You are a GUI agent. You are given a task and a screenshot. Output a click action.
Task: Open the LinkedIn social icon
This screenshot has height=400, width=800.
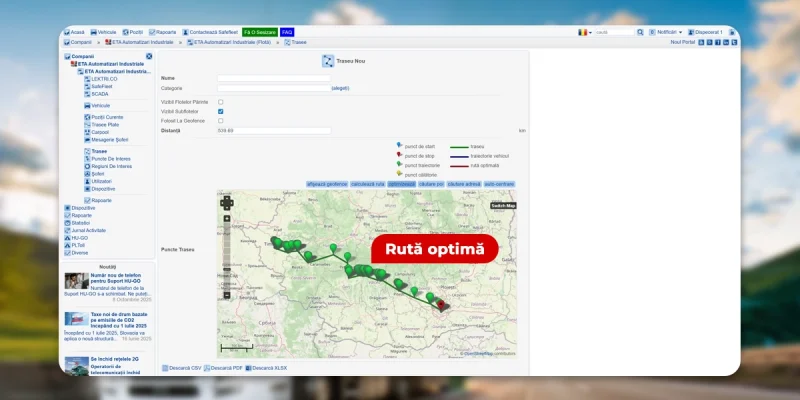(726, 42)
